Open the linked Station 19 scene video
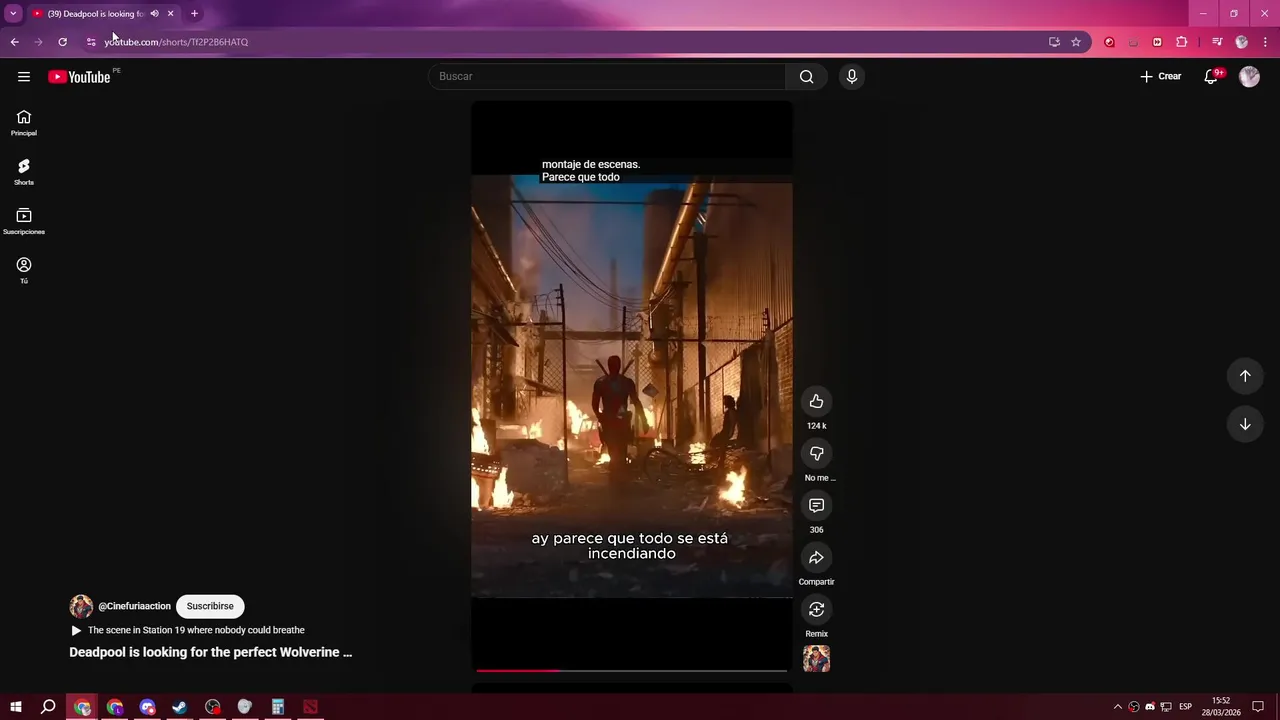This screenshot has width=1280, height=720. (x=196, y=630)
